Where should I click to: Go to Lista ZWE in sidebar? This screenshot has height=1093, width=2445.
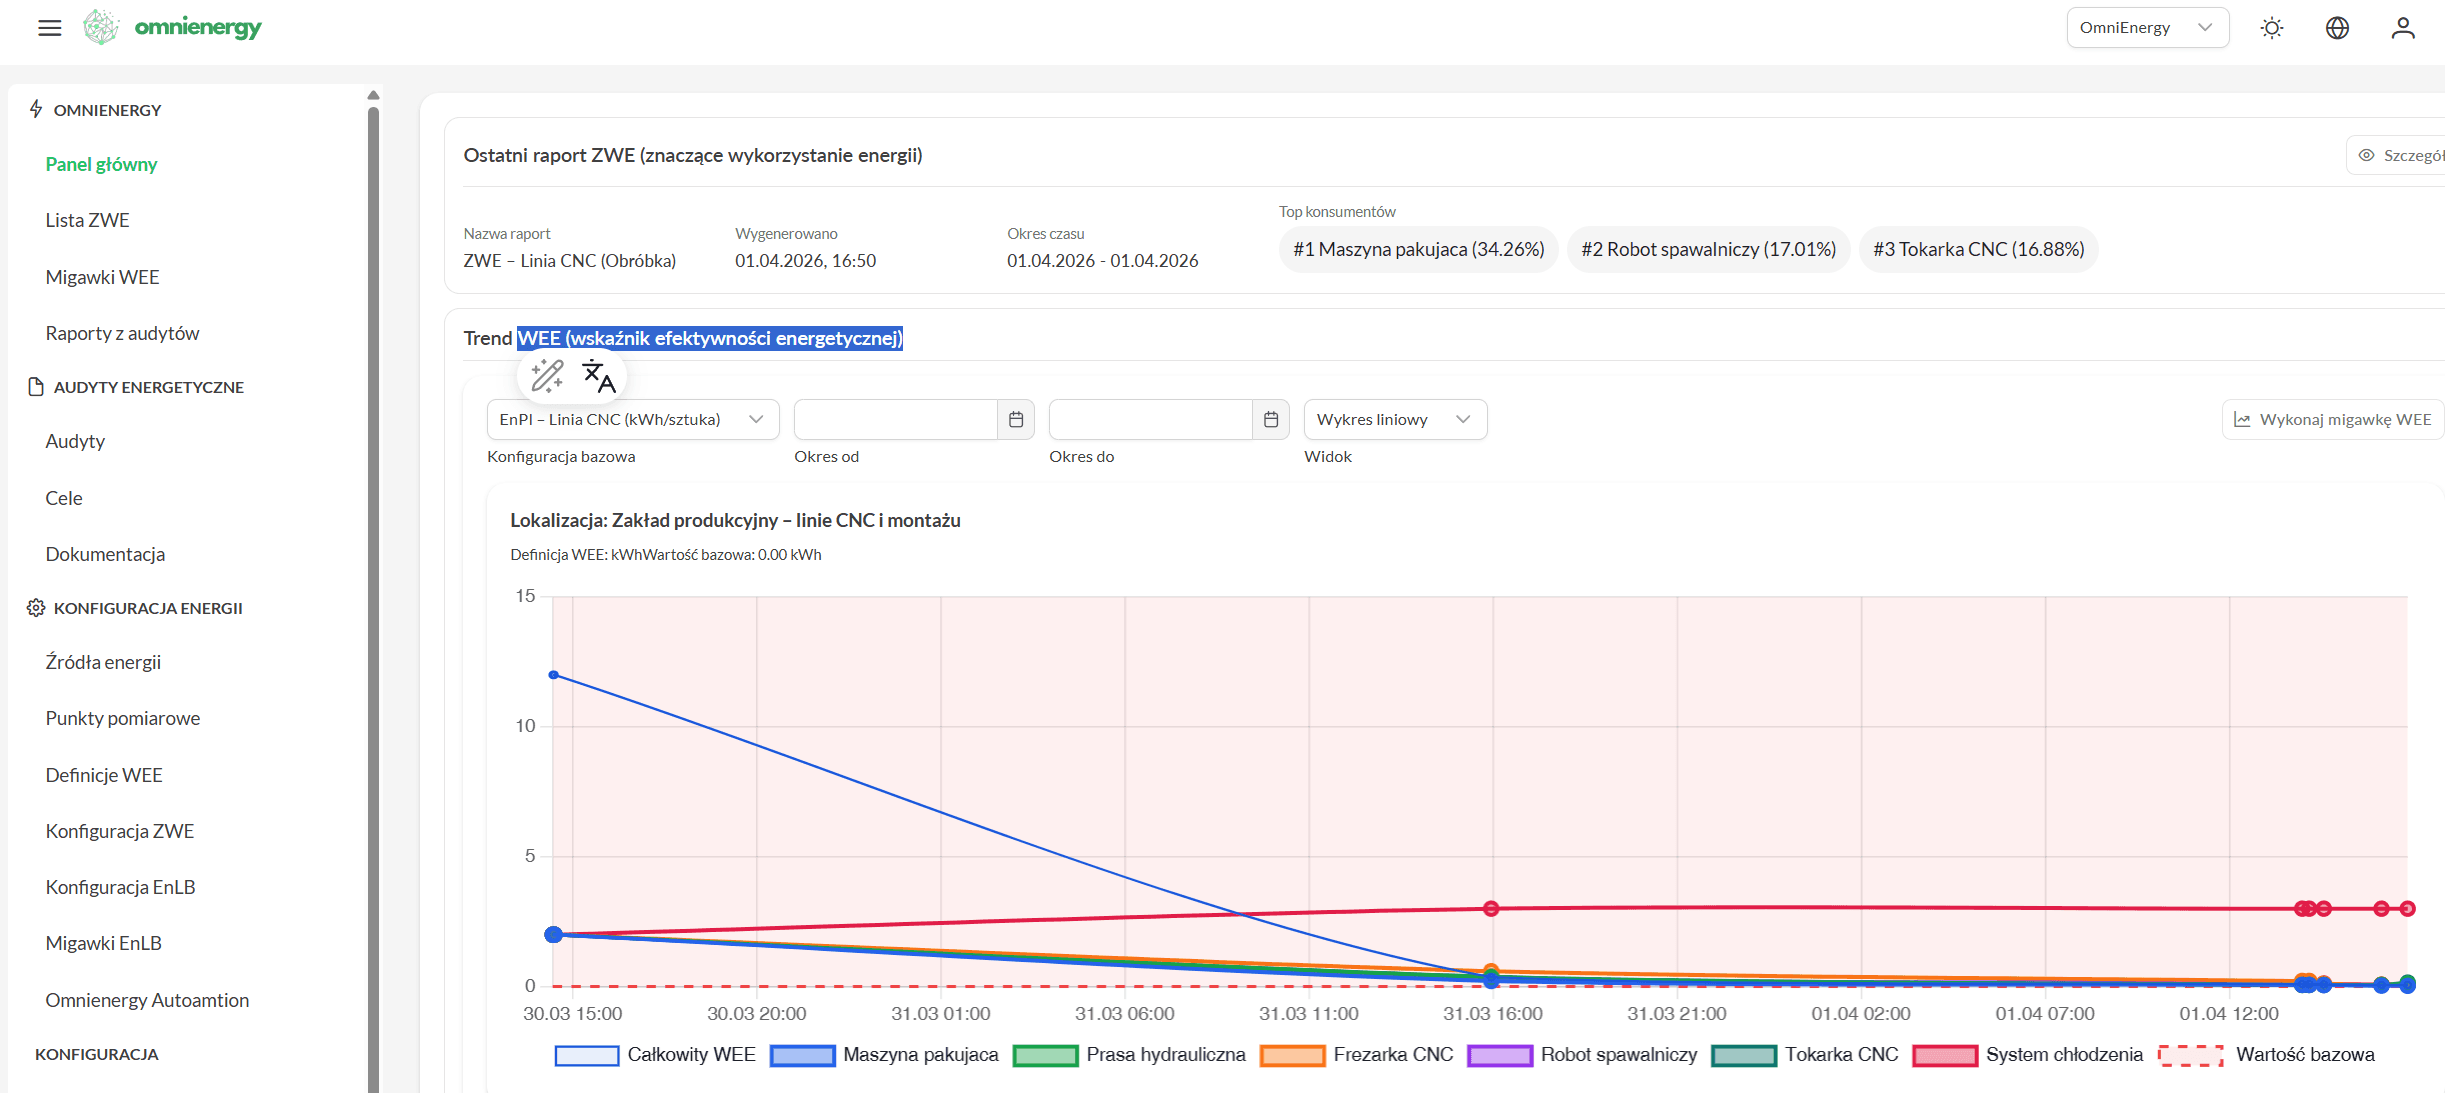click(x=88, y=220)
